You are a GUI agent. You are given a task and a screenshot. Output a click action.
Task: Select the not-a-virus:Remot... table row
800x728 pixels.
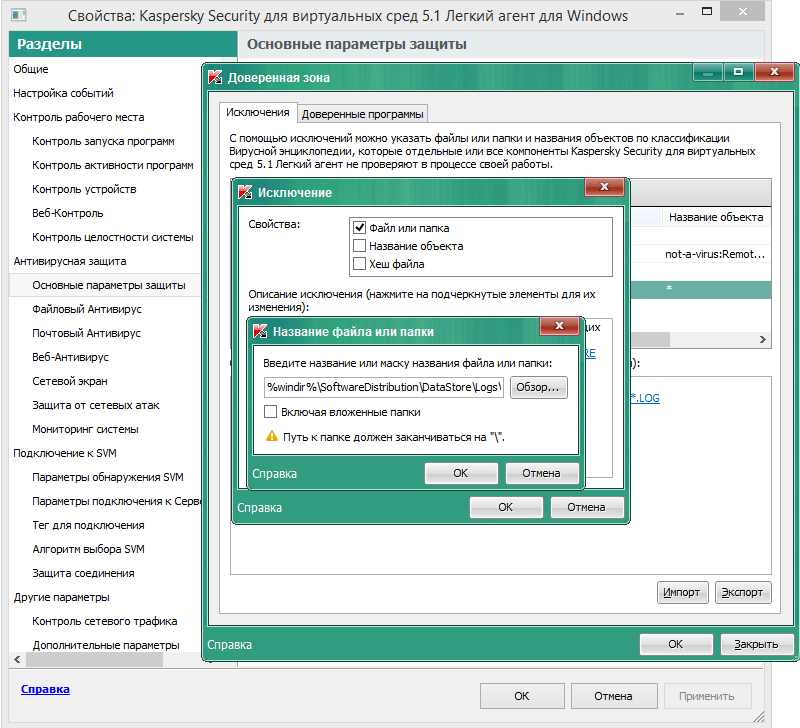pyautogui.click(x=701, y=254)
